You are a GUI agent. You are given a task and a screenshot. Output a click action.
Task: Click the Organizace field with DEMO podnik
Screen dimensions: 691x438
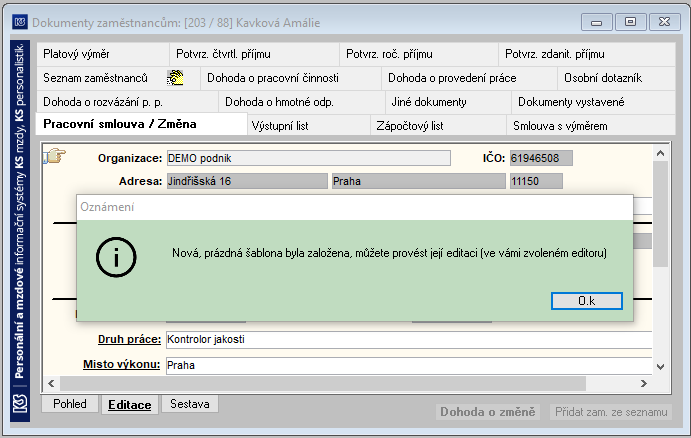pyautogui.click(x=308, y=158)
